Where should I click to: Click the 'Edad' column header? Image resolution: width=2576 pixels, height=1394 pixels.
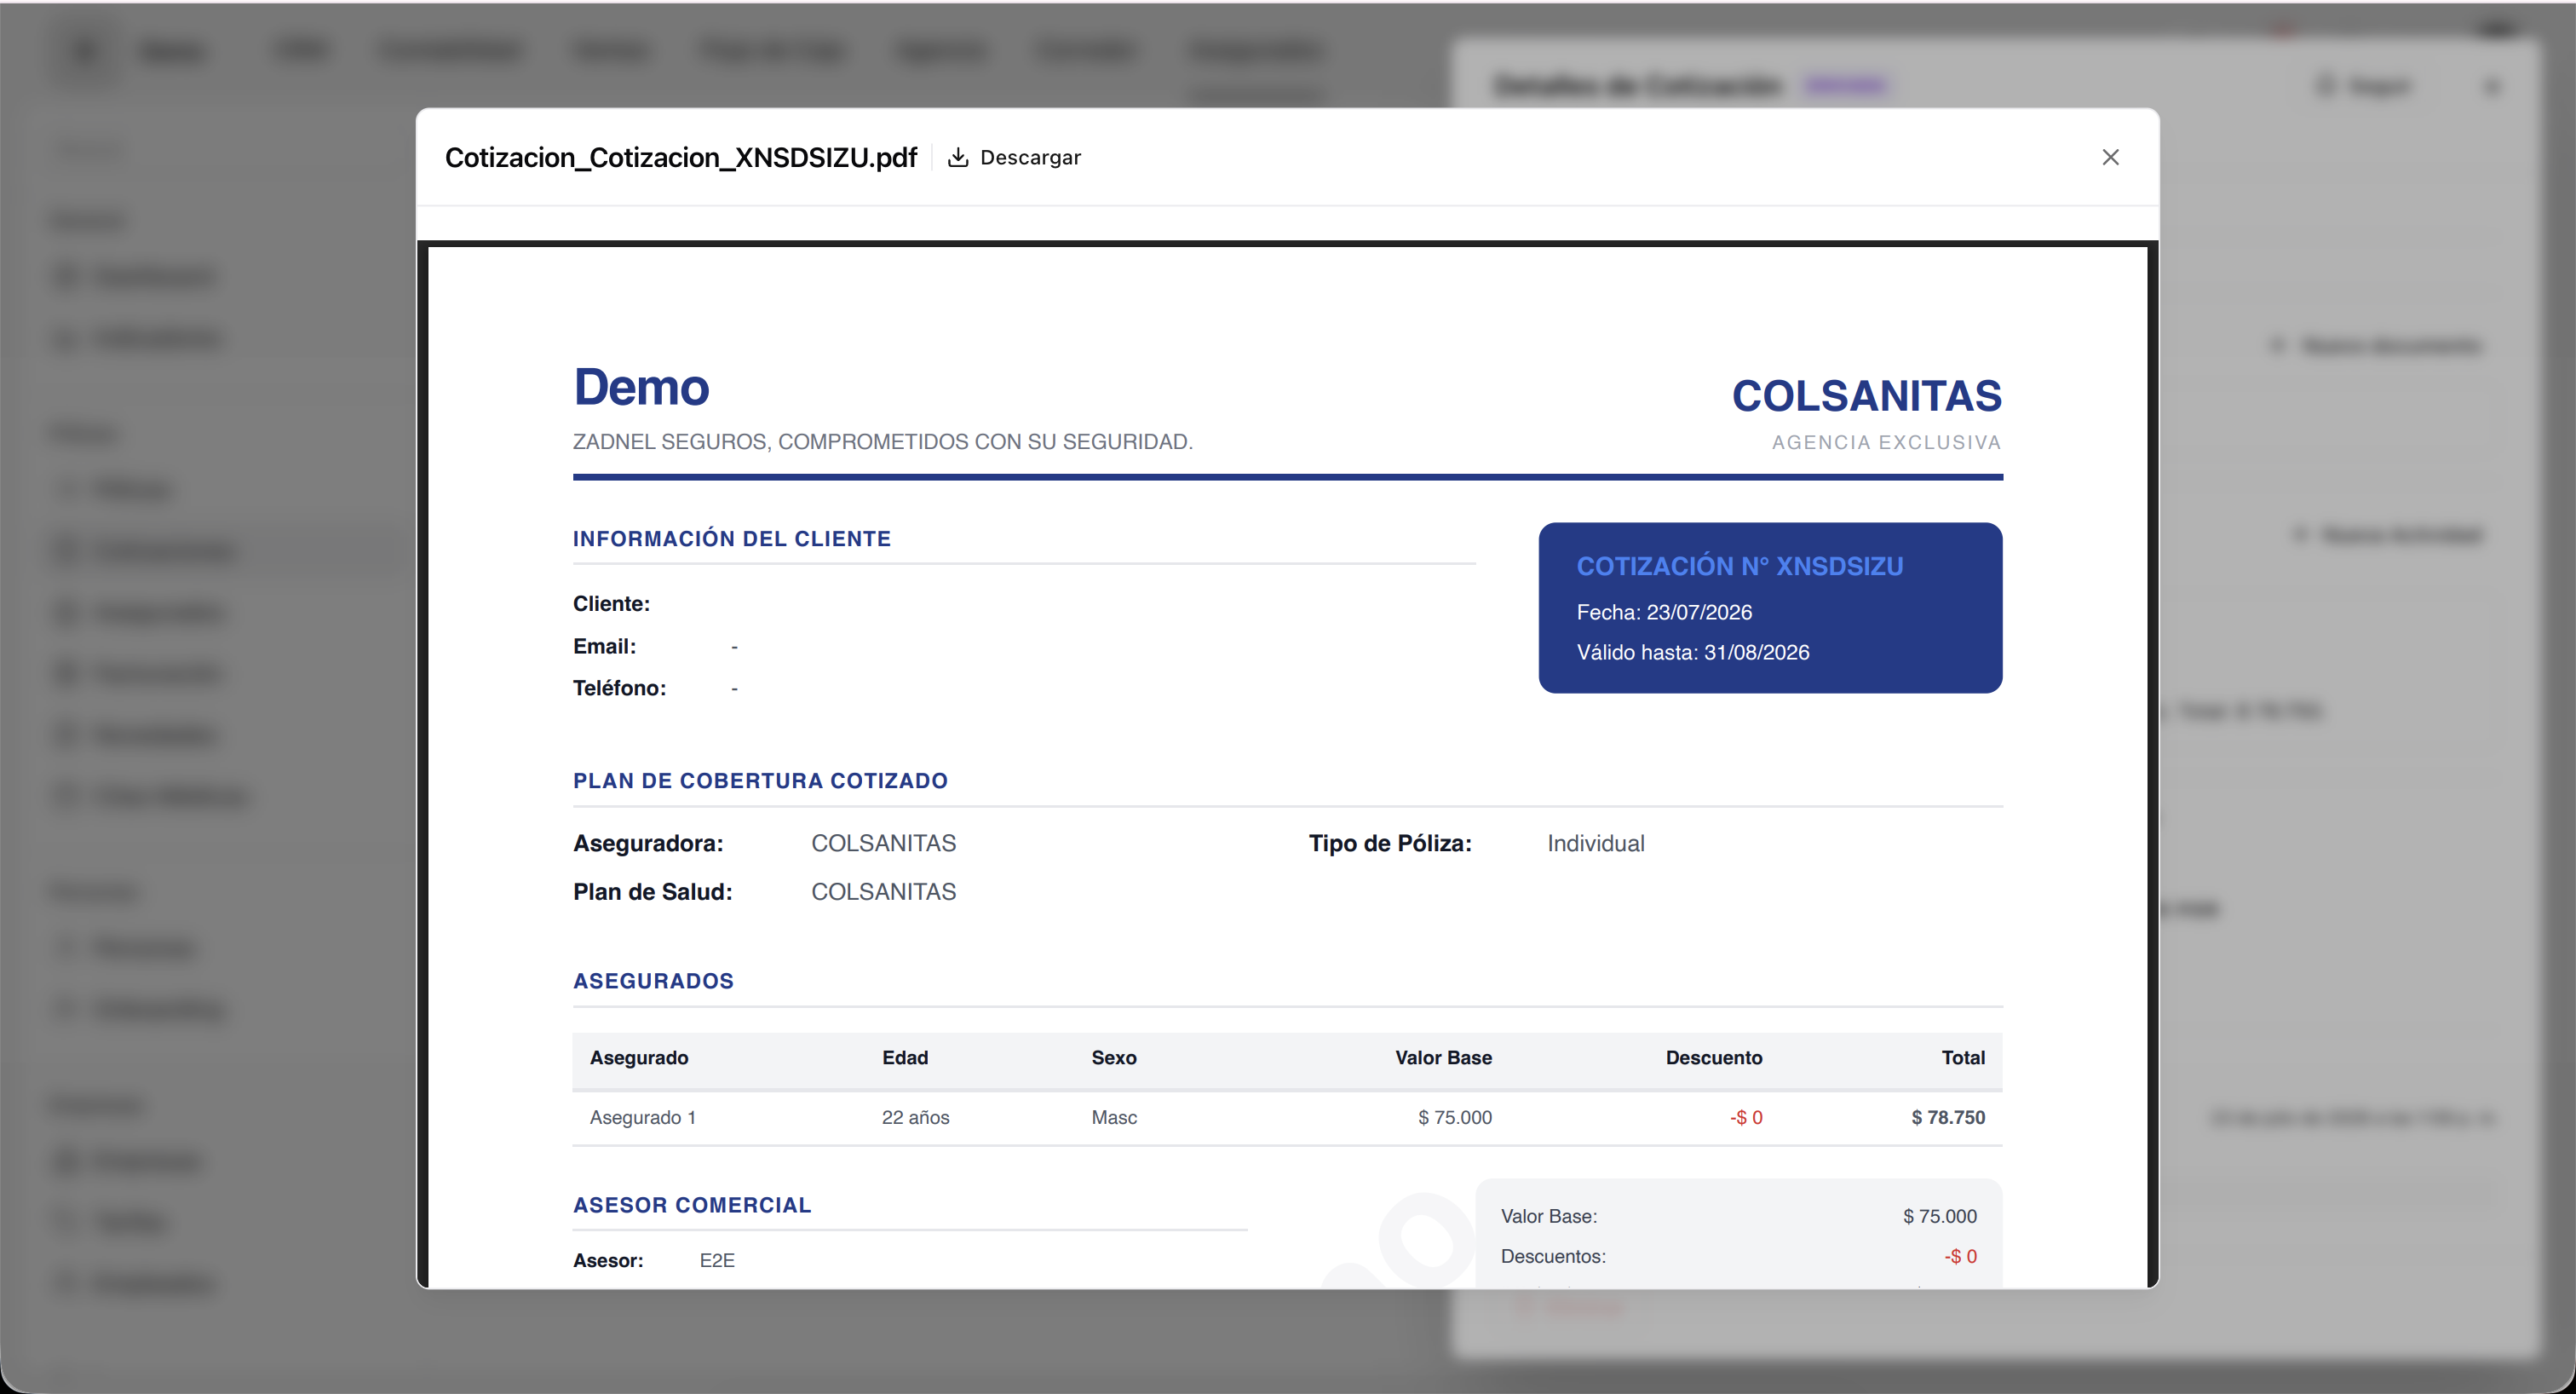(905, 1057)
